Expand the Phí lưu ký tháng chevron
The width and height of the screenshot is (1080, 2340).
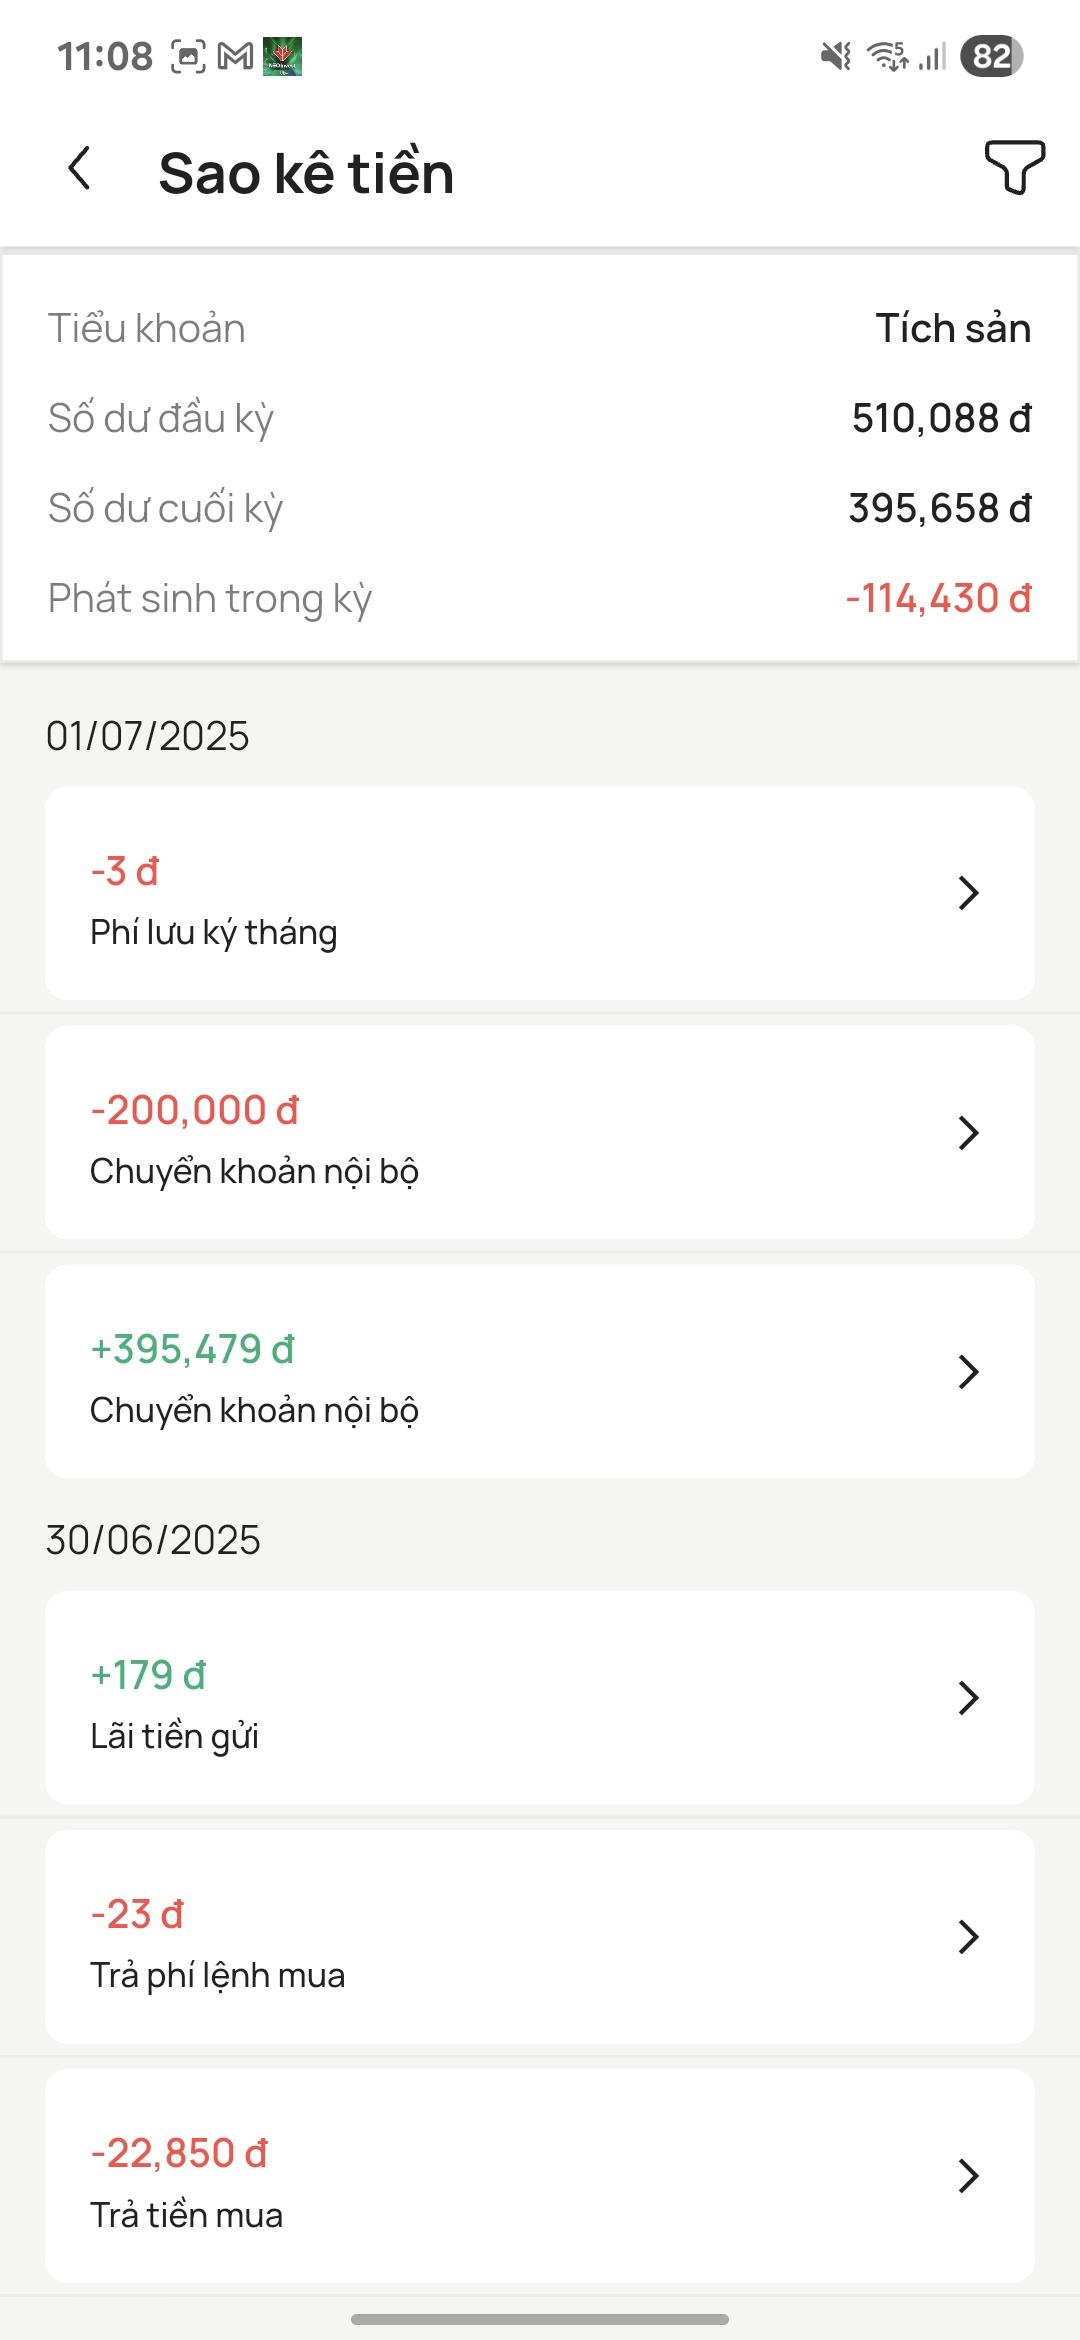967,893
